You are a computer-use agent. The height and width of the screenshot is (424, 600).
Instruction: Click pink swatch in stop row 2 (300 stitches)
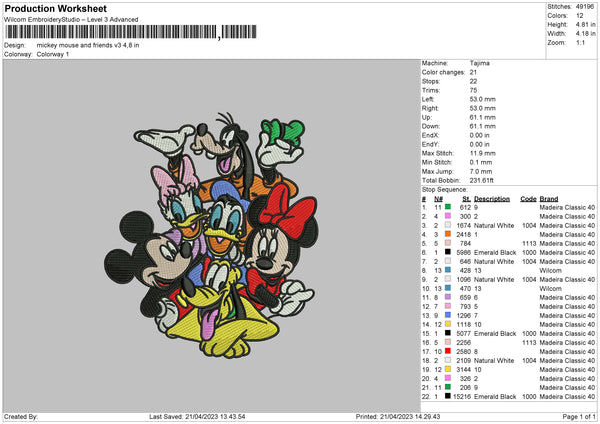tap(448, 216)
